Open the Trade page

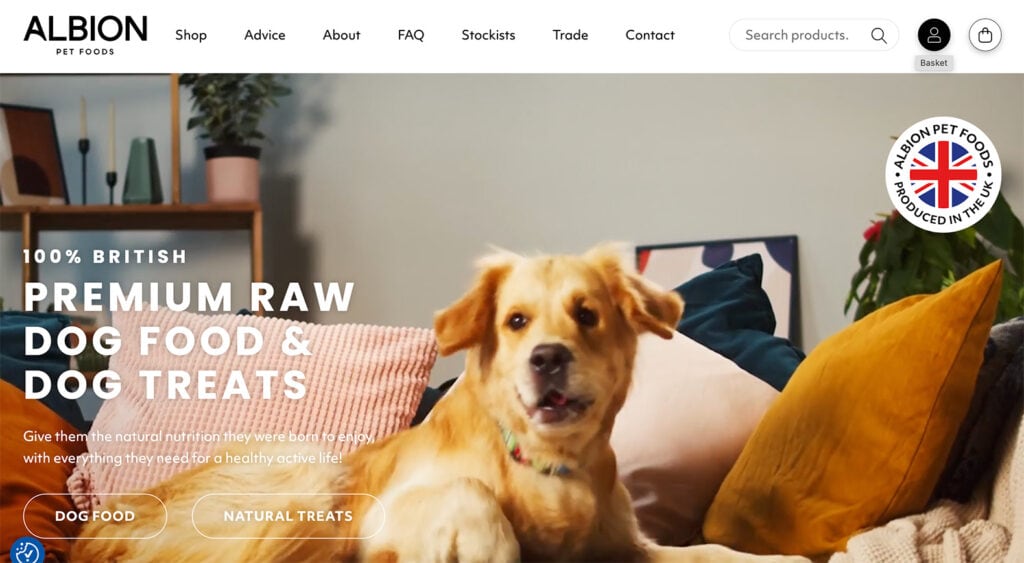pos(570,35)
